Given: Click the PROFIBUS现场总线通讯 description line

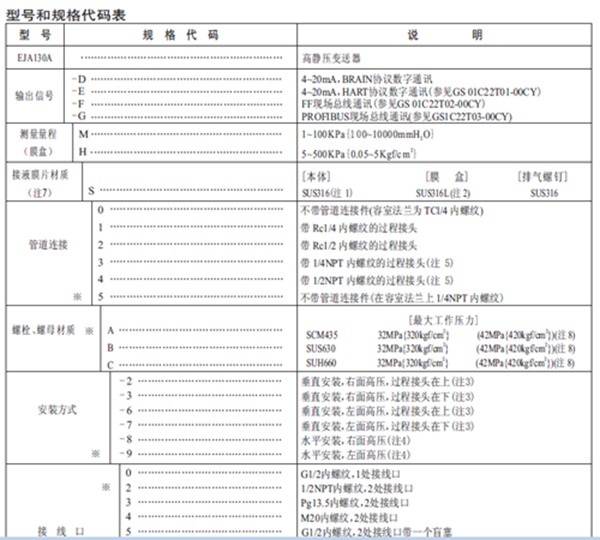Looking at the screenshot, I should [406, 116].
